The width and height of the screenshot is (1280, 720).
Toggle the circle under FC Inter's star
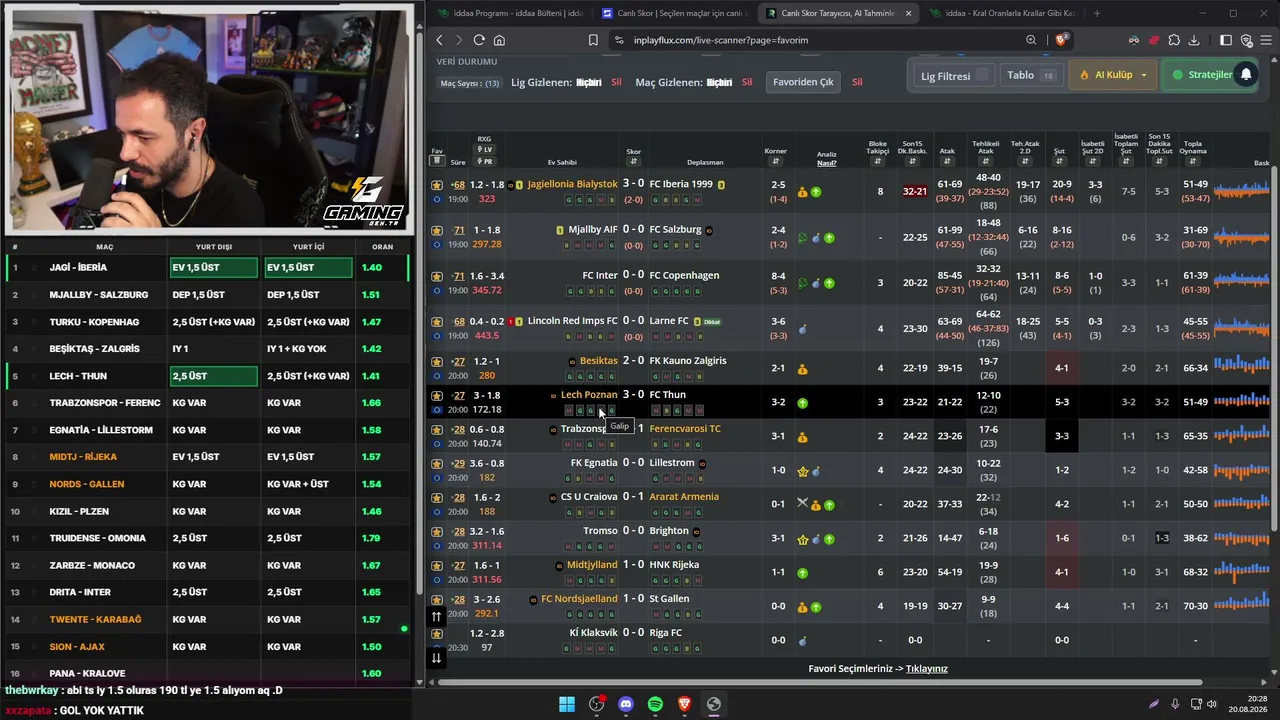point(437,290)
